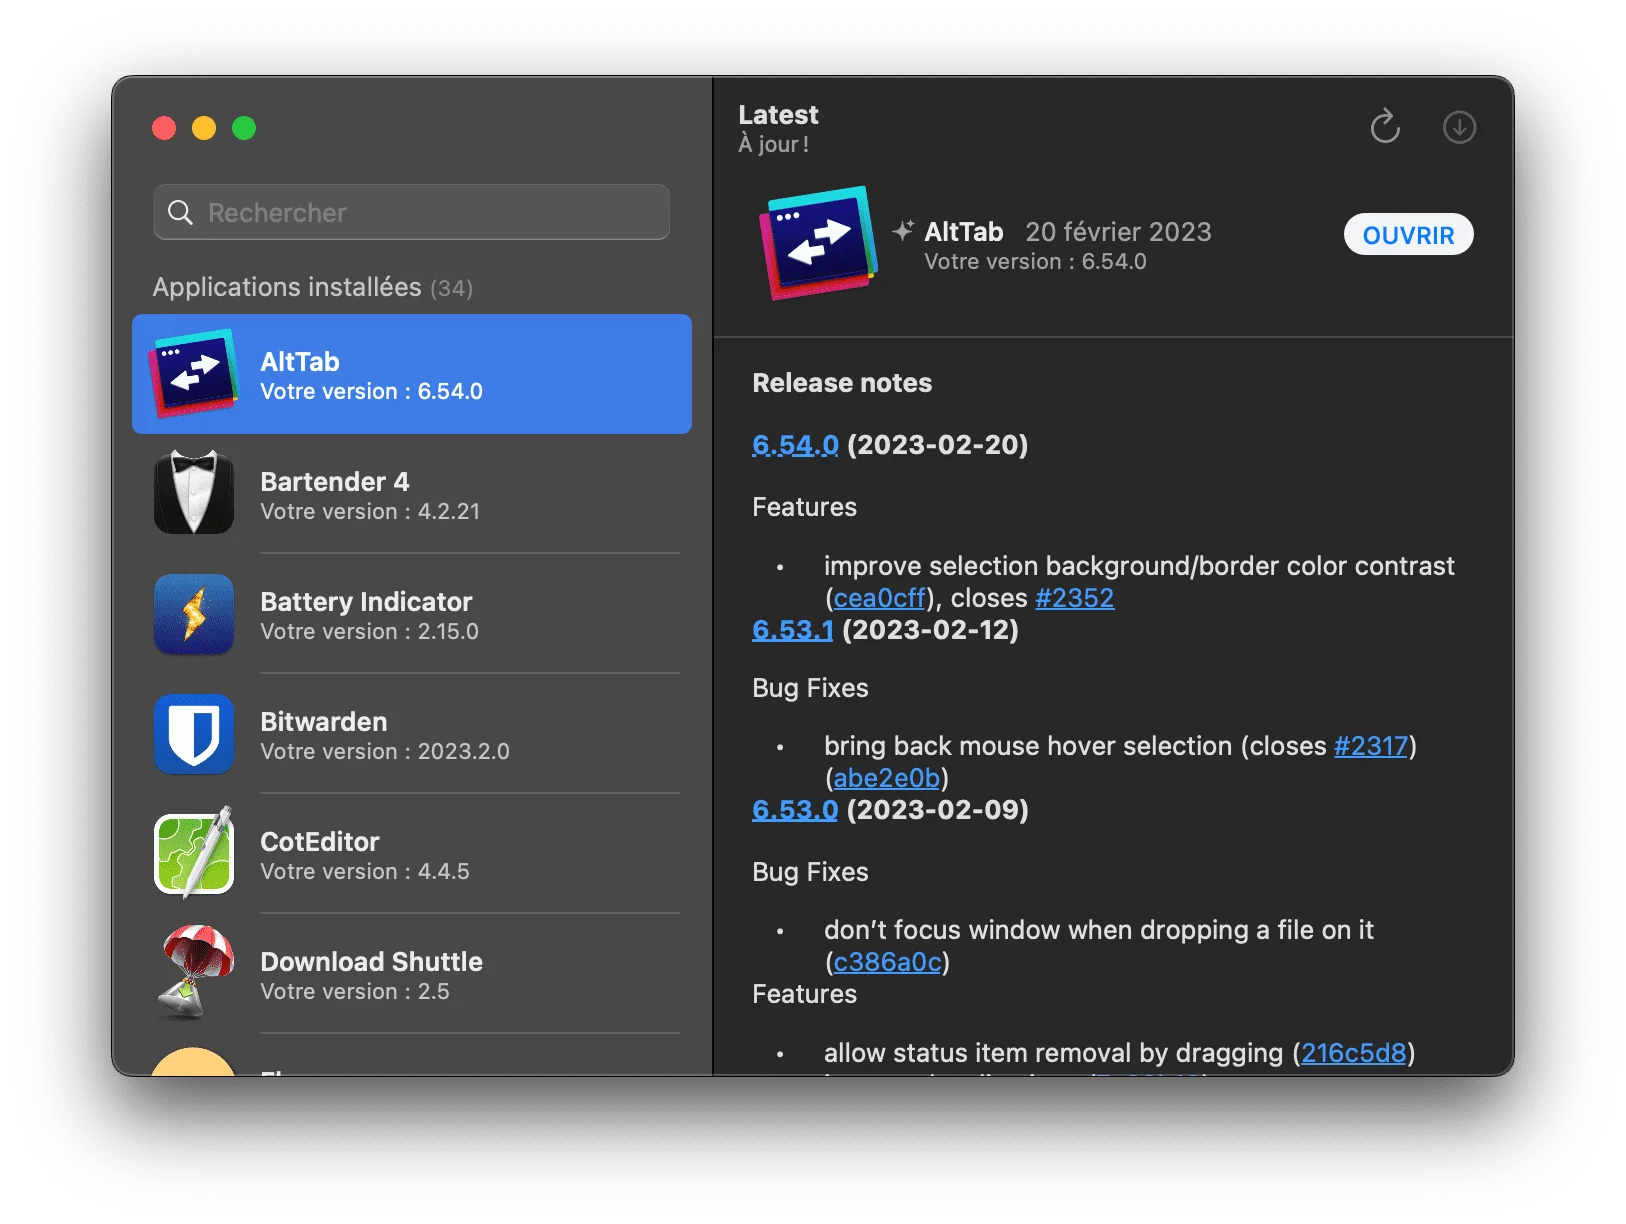Open commit link 216c5d8
Image resolution: width=1626 pixels, height=1224 pixels.
point(1354,1053)
